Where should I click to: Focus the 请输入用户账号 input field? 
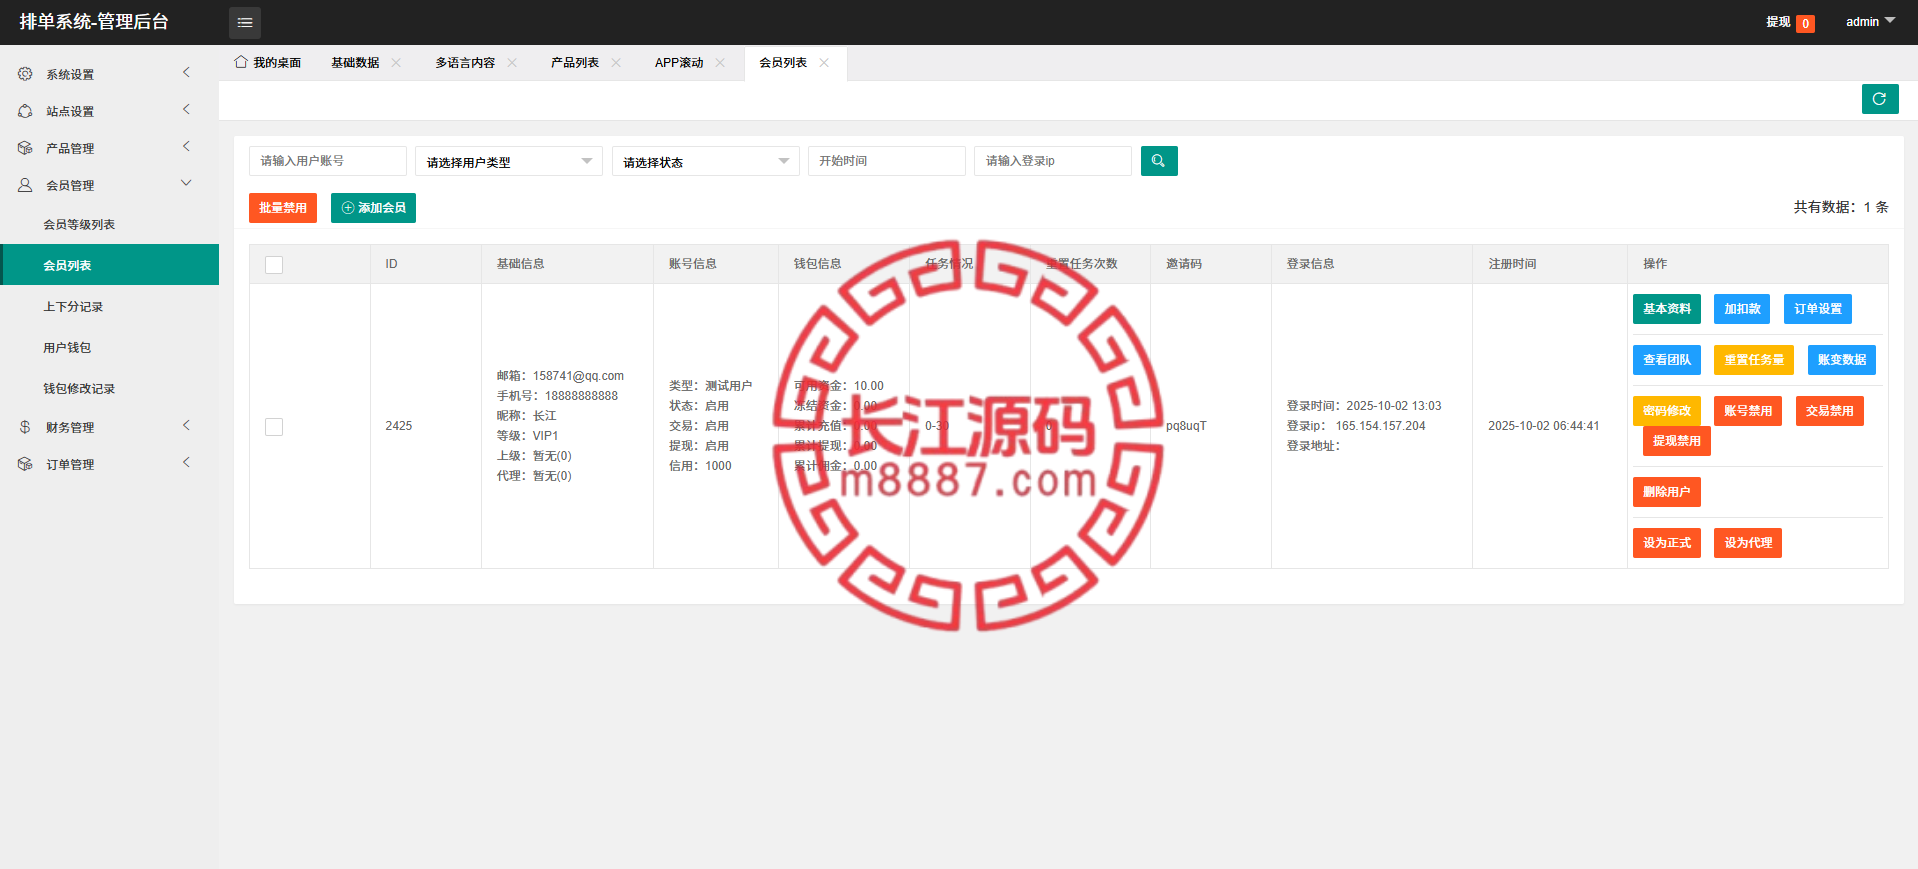click(x=328, y=161)
